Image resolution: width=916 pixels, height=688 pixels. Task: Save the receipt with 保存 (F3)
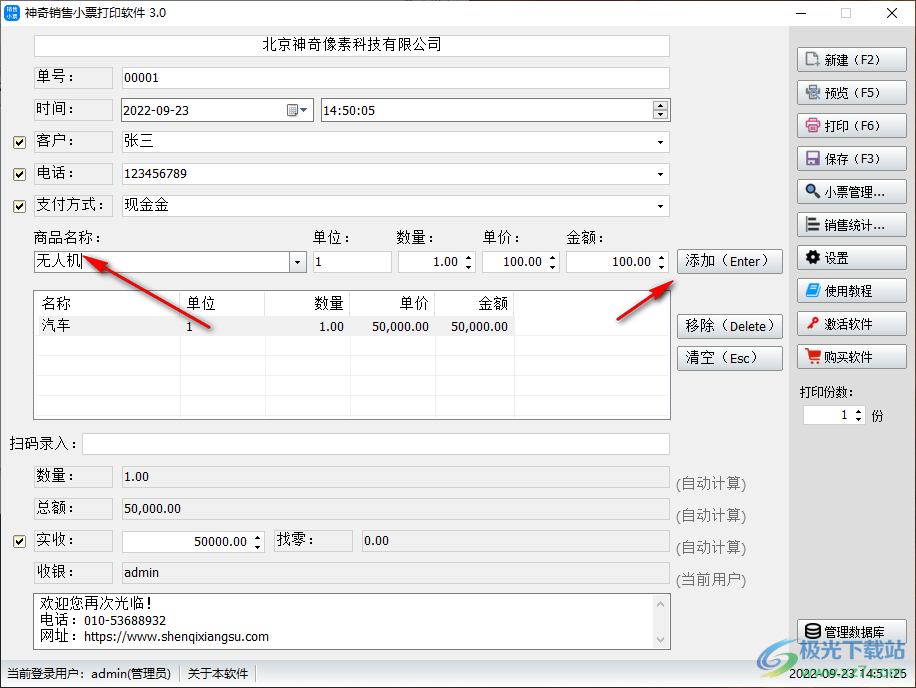pos(851,159)
